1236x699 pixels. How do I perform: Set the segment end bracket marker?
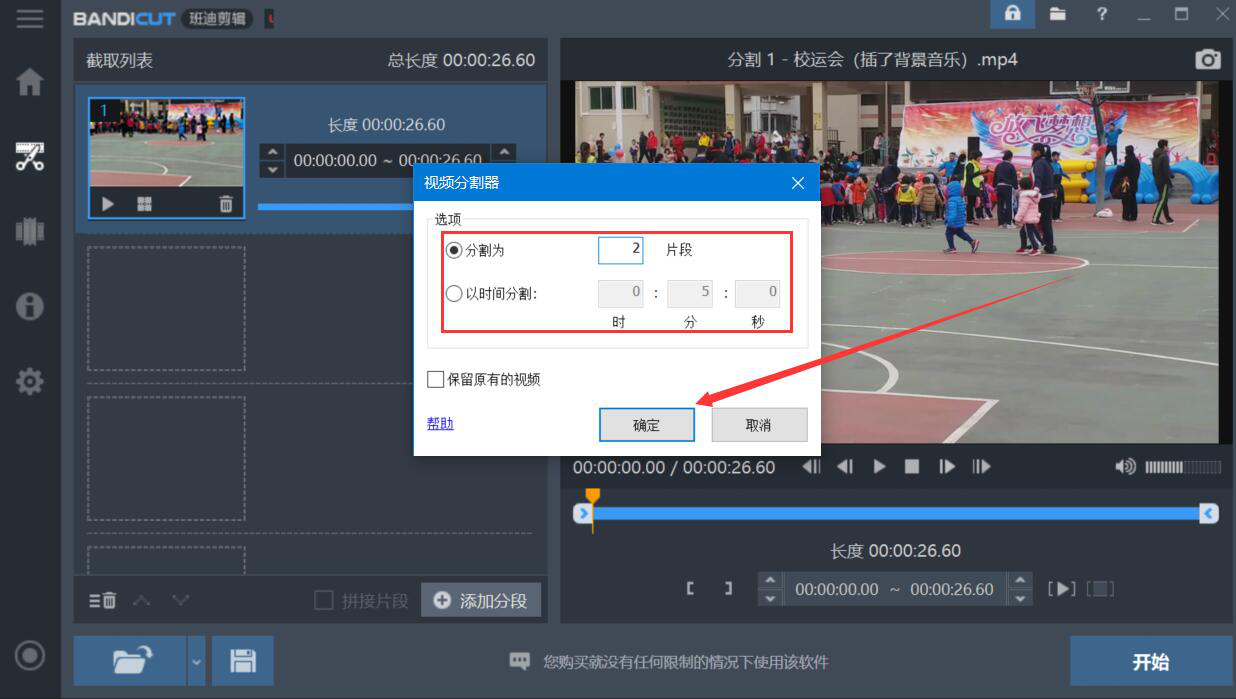pos(729,589)
